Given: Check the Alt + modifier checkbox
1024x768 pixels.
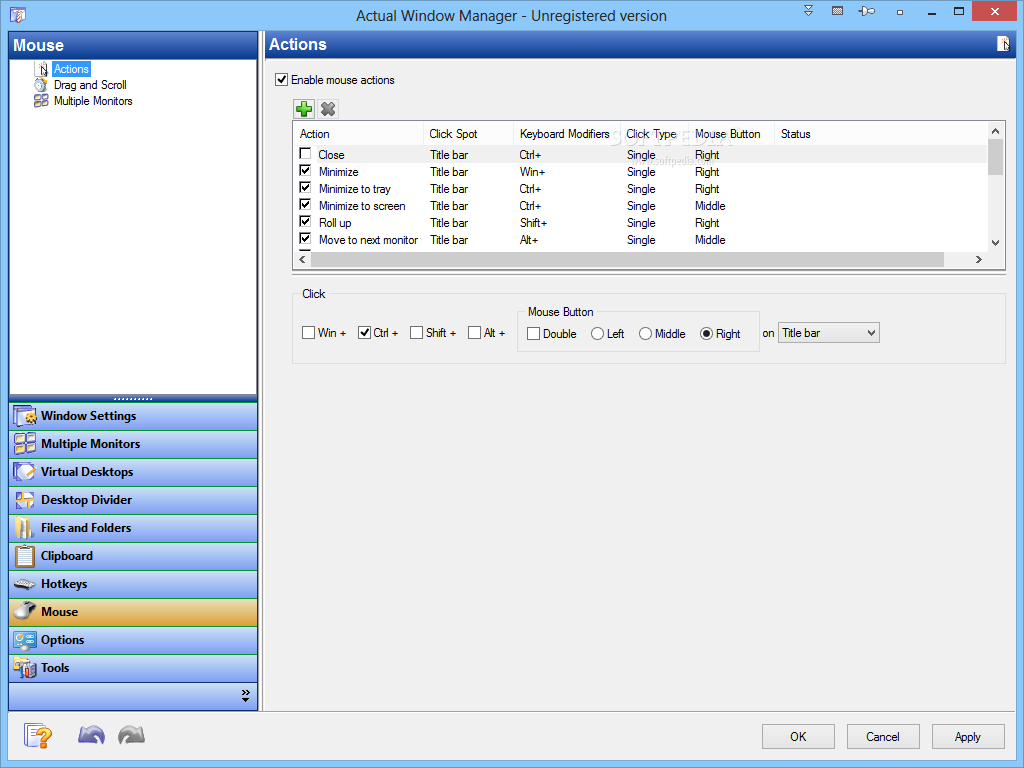Looking at the screenshot, I should pyautogui.click(x=474, y=333).
